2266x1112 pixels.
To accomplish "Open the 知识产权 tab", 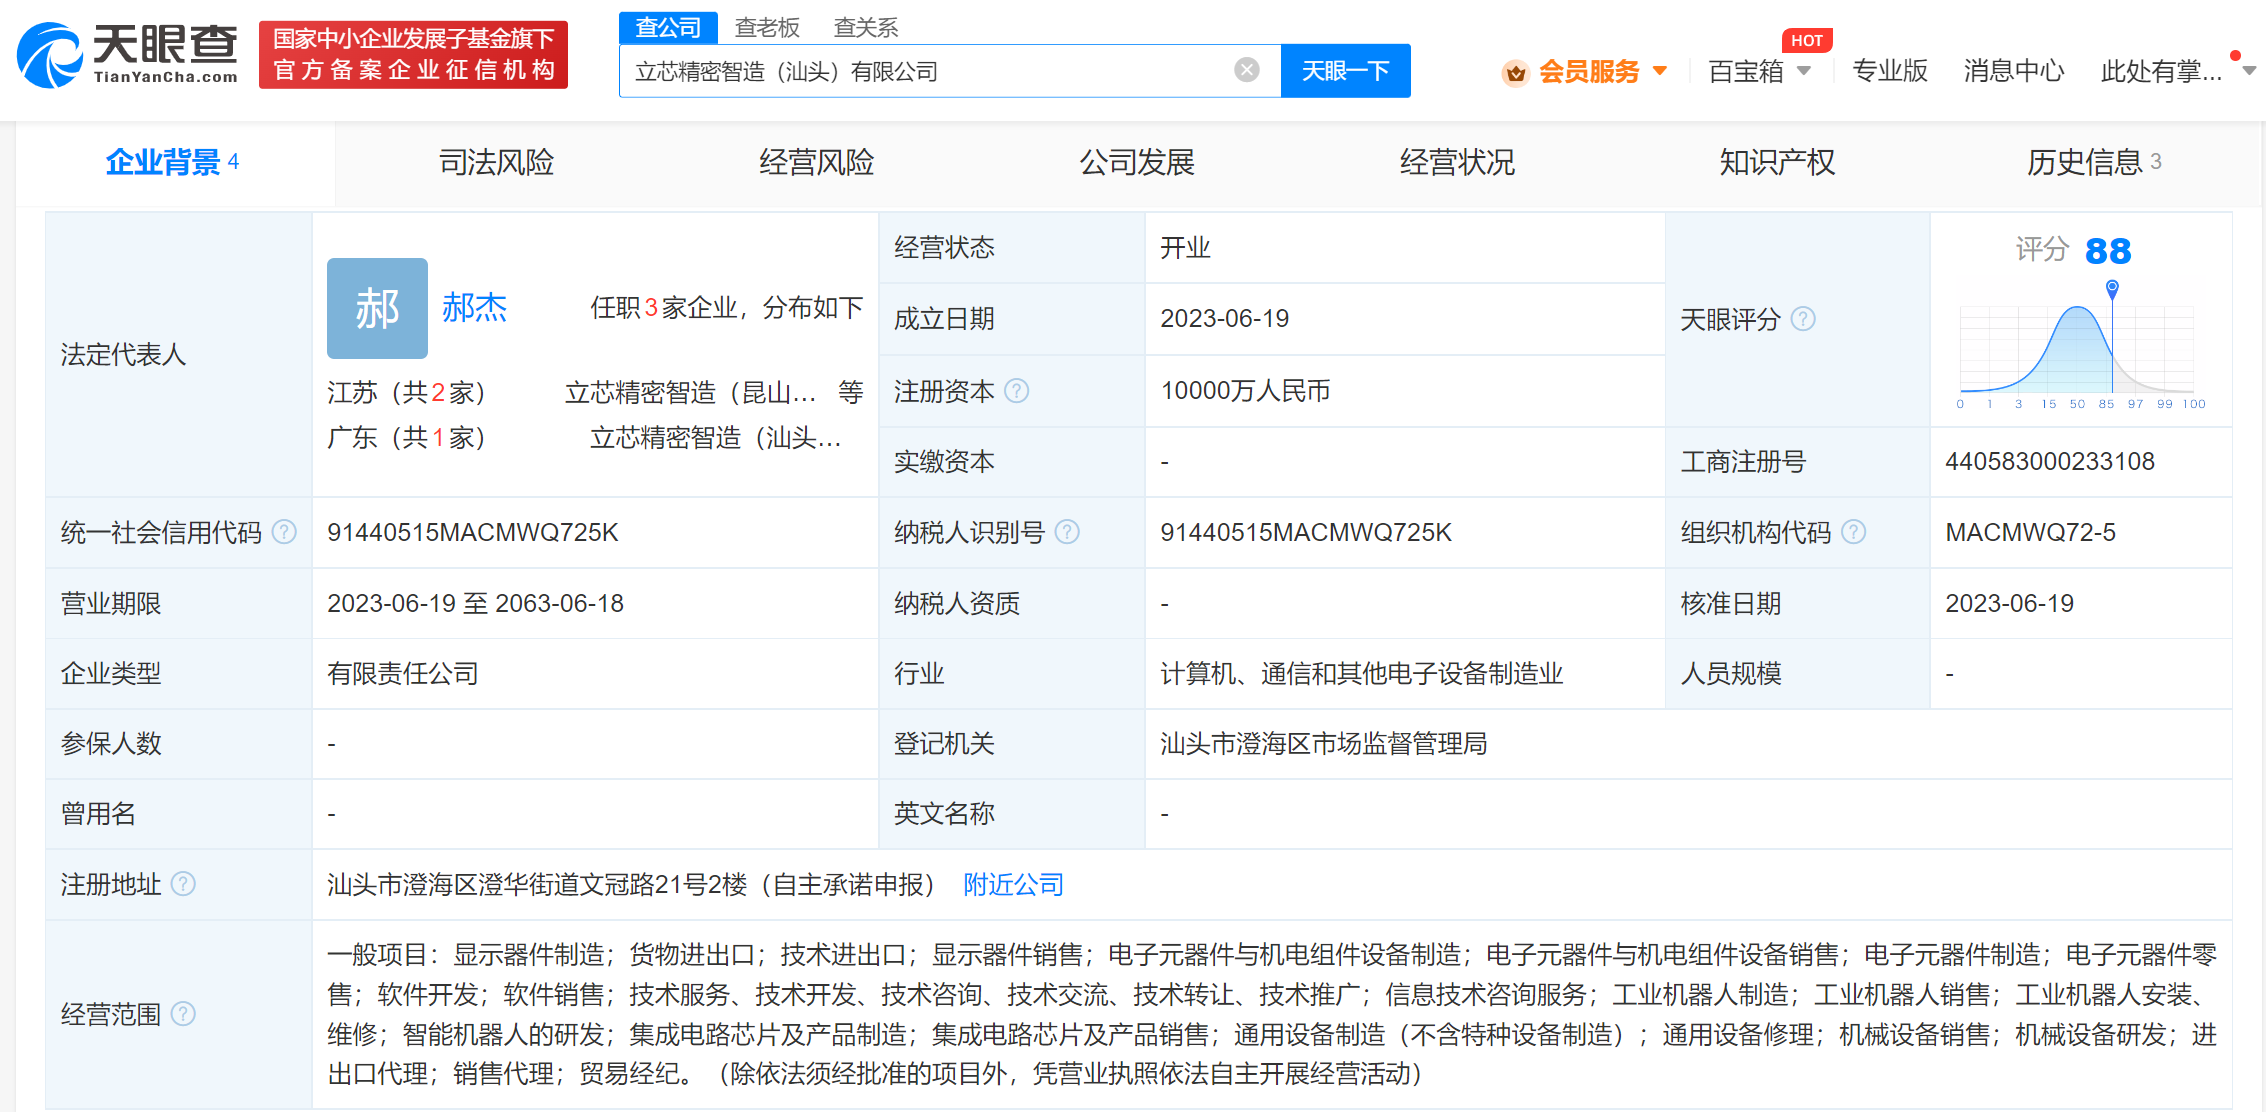I will pyautogui.click(x=1777, y=162).
